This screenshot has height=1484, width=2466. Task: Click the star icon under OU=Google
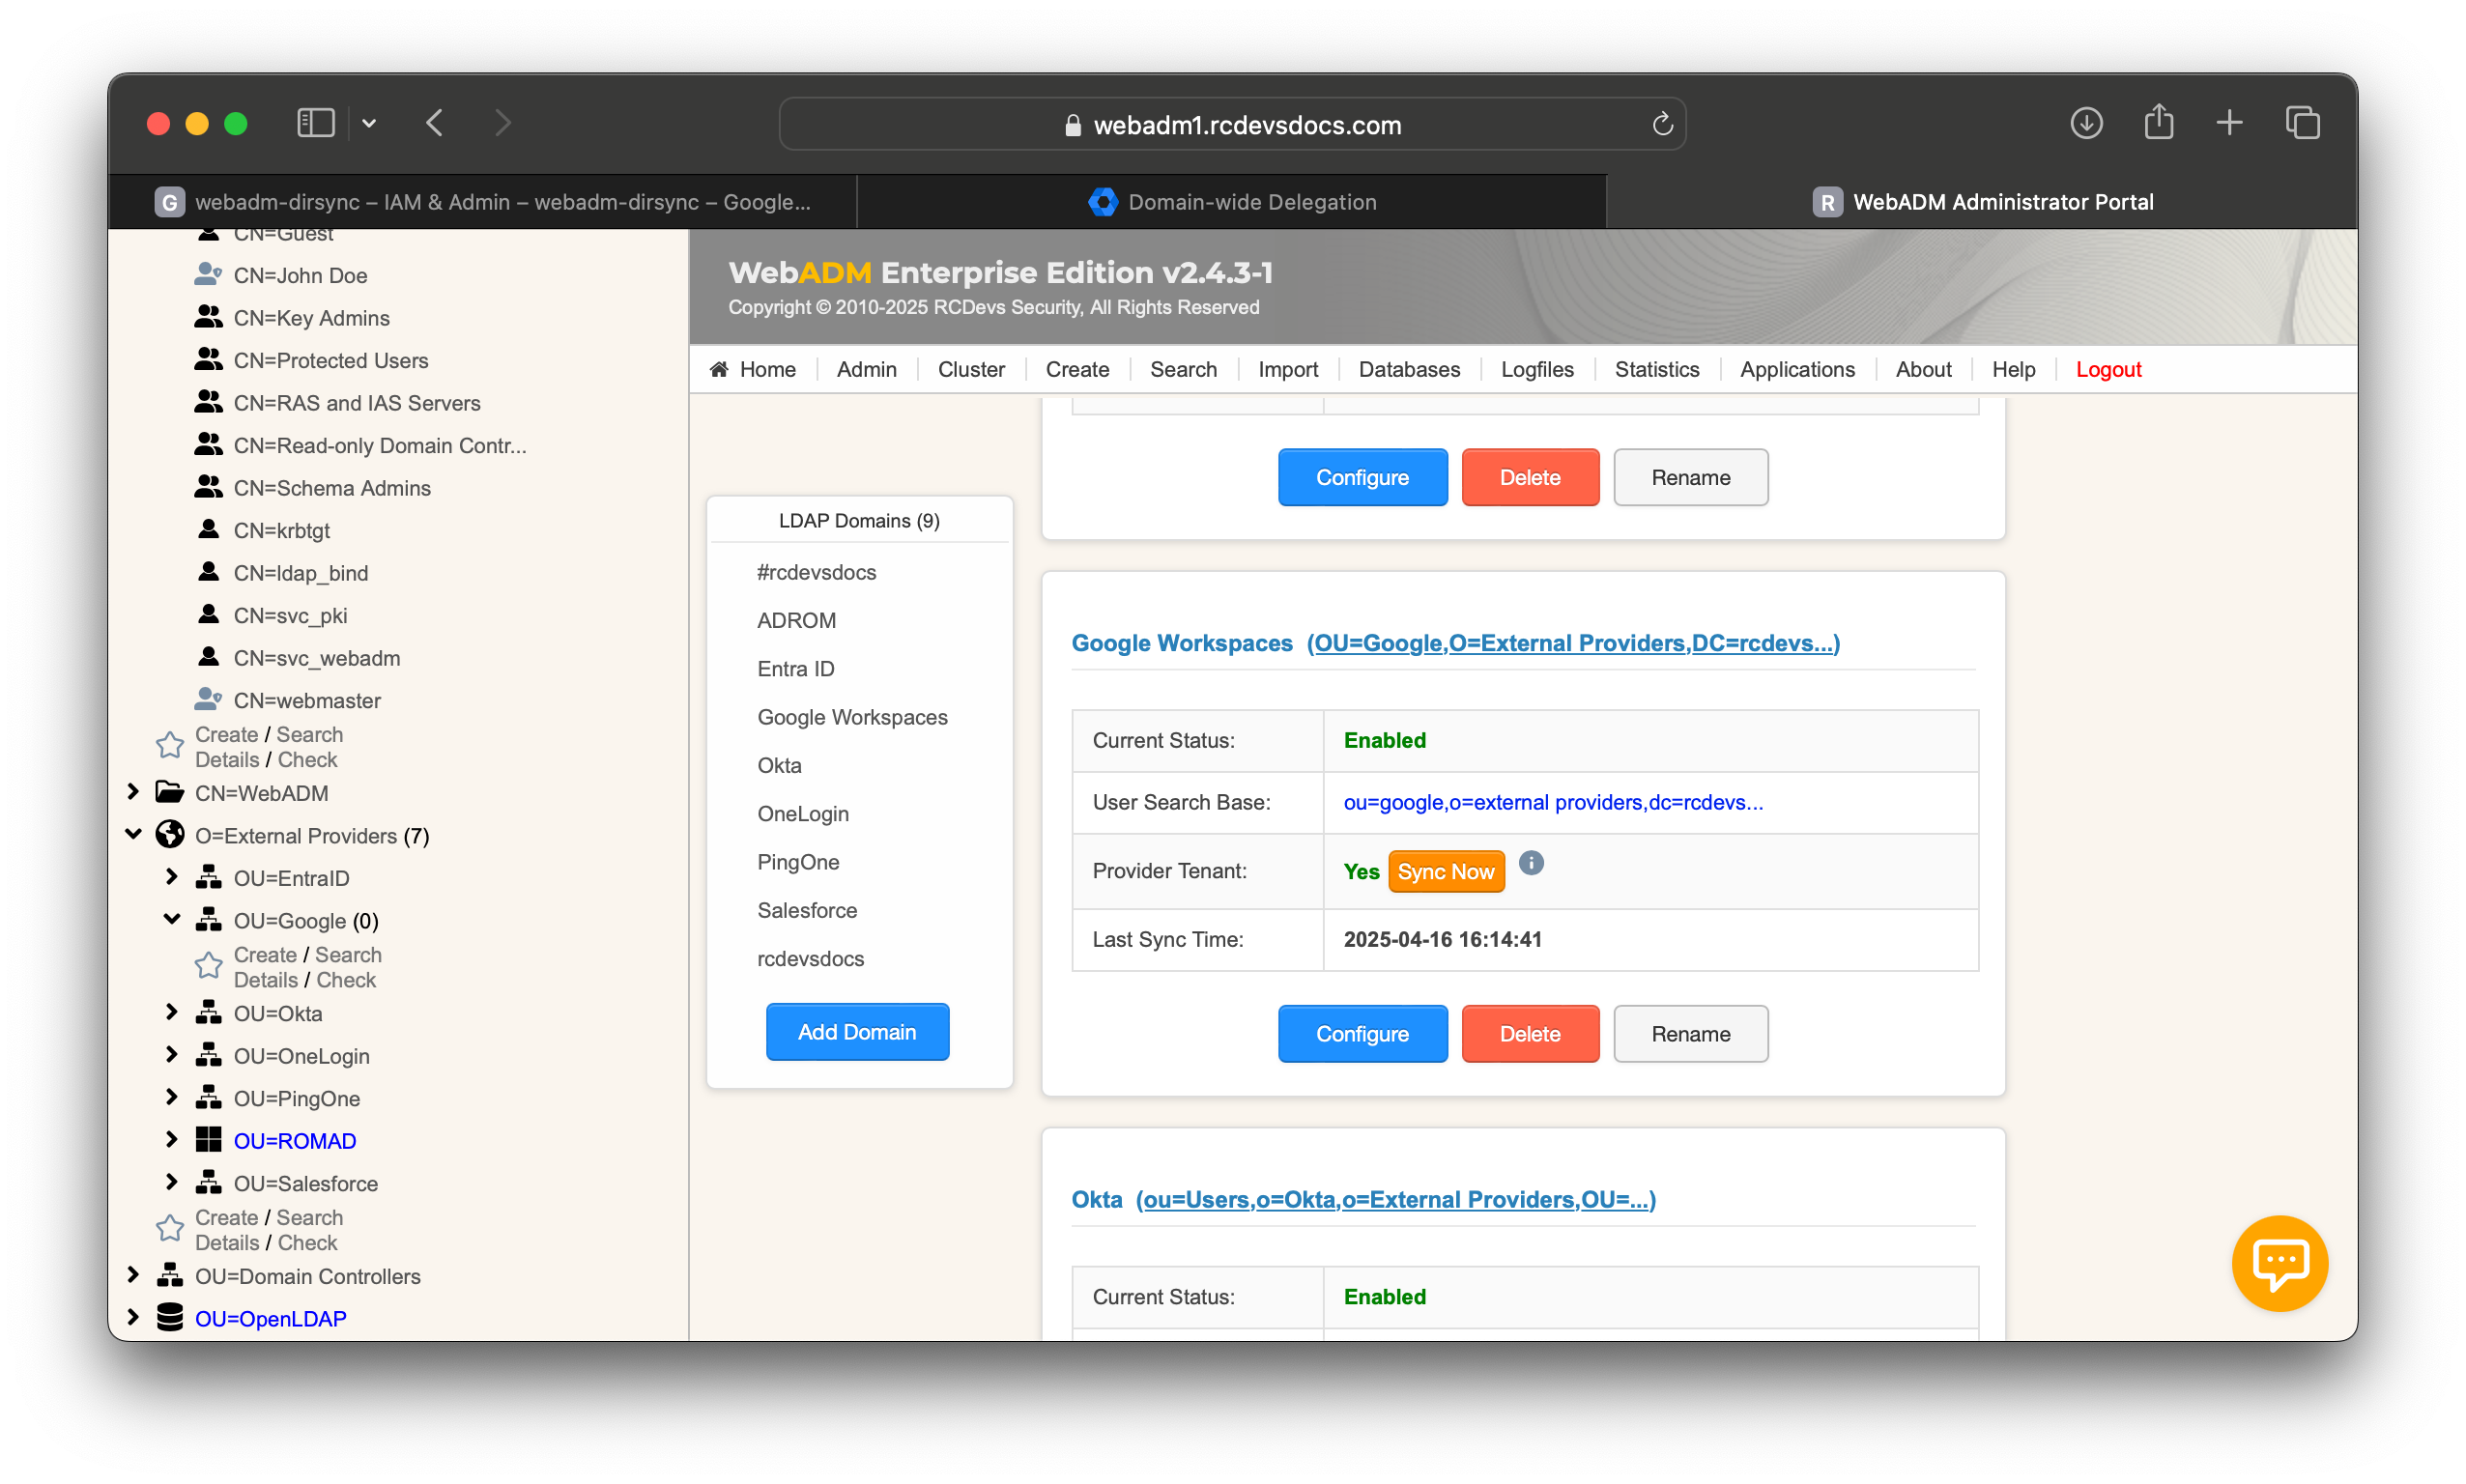tap(208, 966)
